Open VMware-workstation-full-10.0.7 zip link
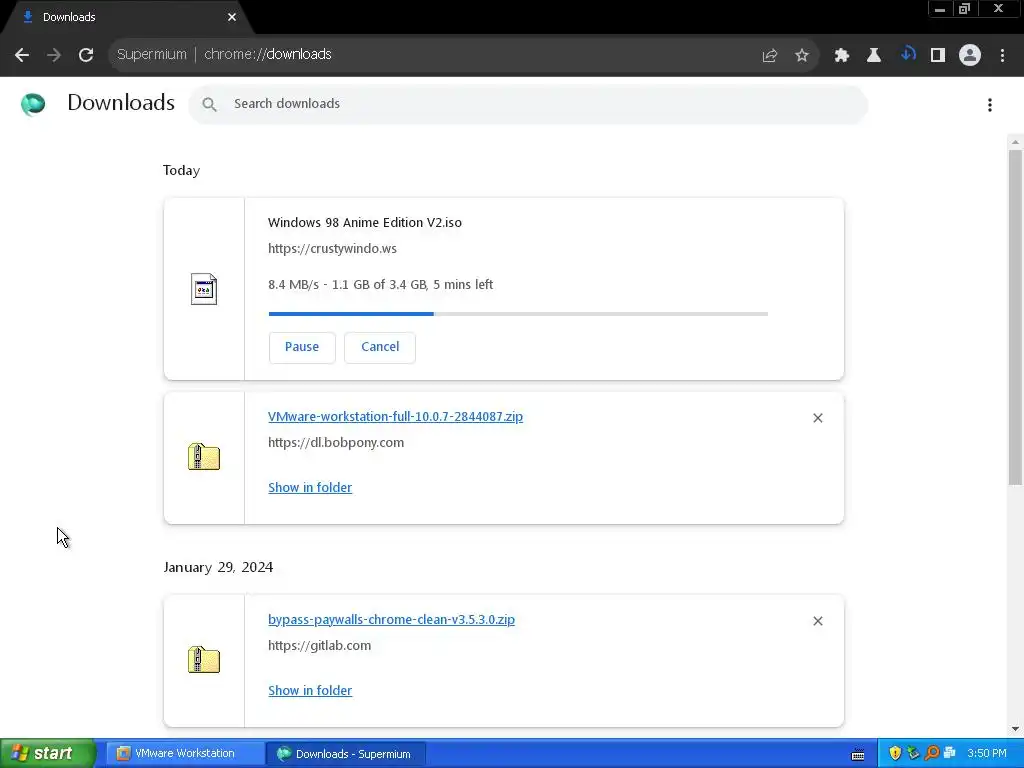The height and width of the screenshot is (768, 1024). (395, 417)
